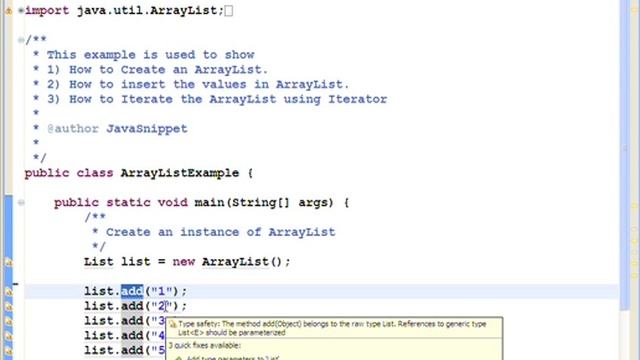Click the comment "2) How to insert the values in ArrayList."

pos(198,84)
